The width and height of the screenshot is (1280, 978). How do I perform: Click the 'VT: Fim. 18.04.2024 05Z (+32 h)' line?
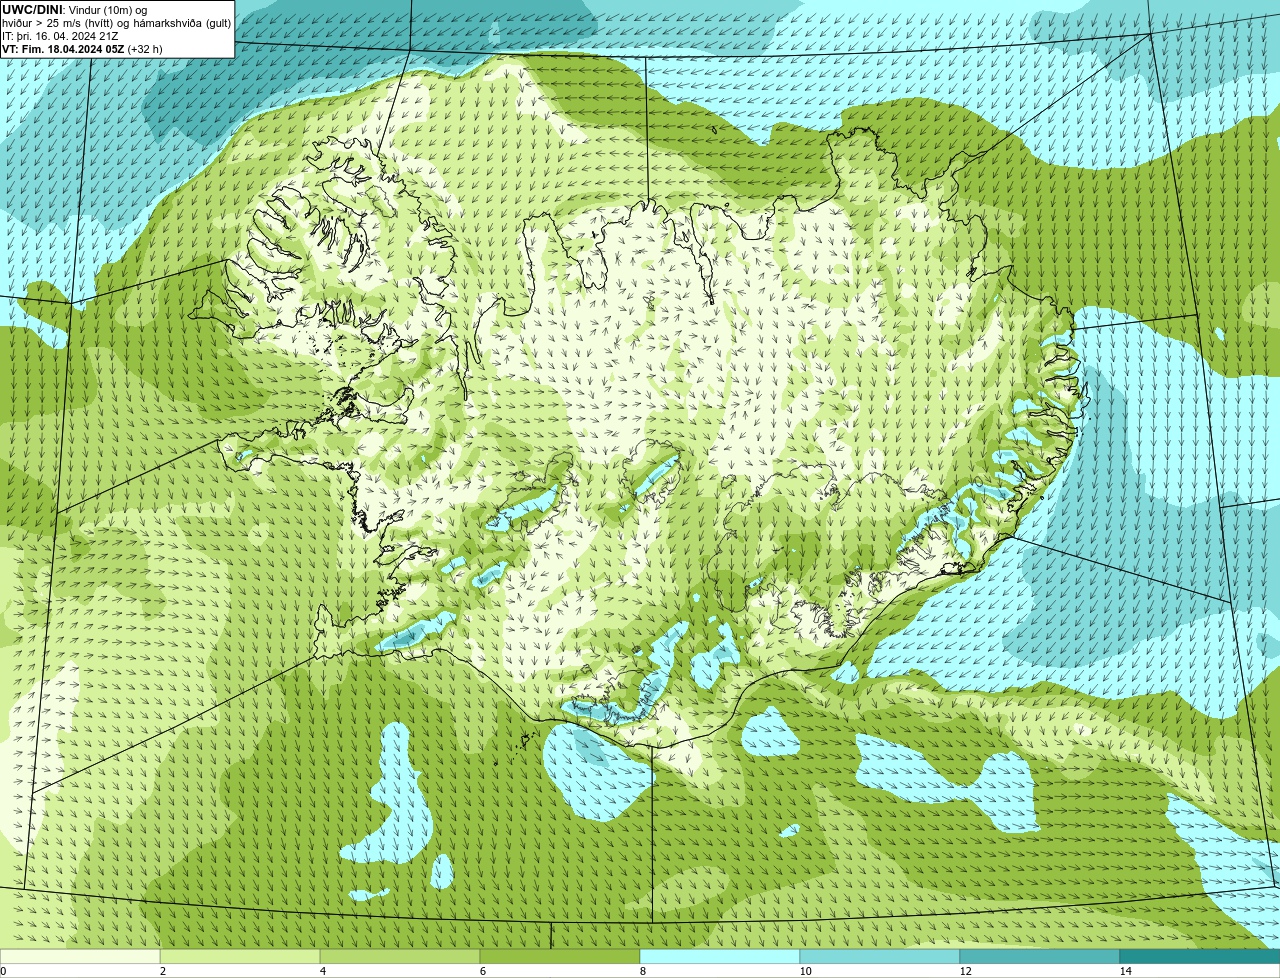coord(82,49)
